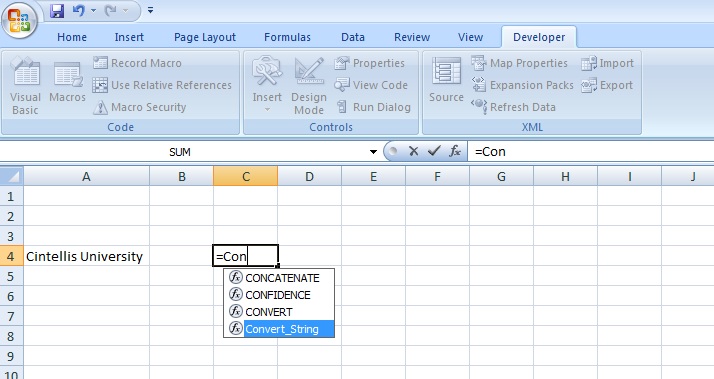
Task: Switch to the Formulas tab
Action: pos(287,37)
